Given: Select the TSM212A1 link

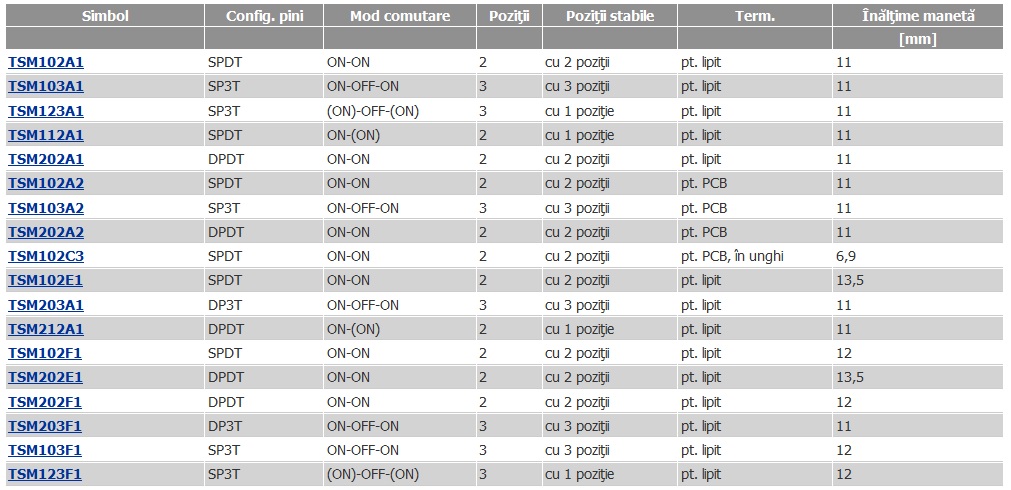Looking at the screenshot, I should point(46,329).
